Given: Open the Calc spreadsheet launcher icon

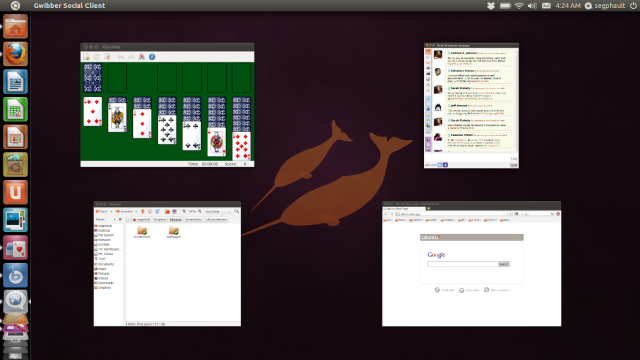Looking at the screenshot, I should click(x=16, y=109).
